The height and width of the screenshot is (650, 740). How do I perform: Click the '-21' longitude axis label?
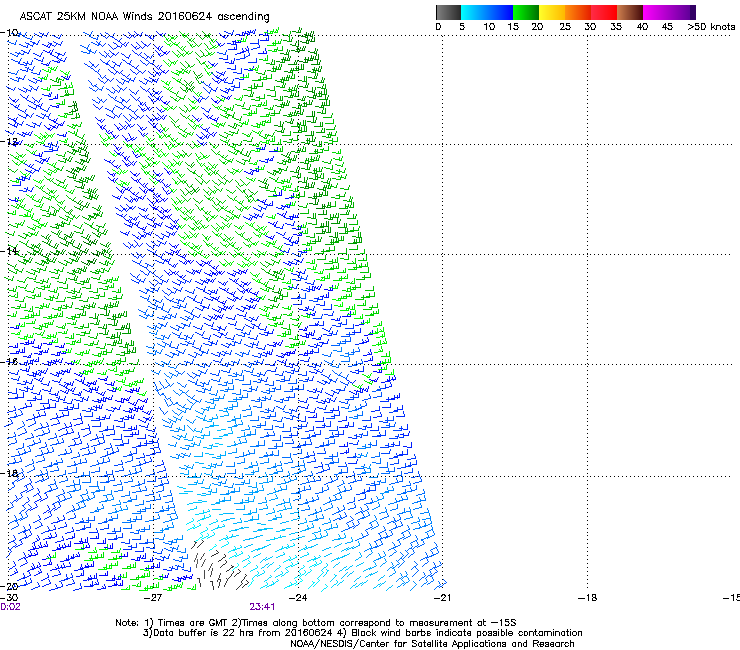coord(442,598)
